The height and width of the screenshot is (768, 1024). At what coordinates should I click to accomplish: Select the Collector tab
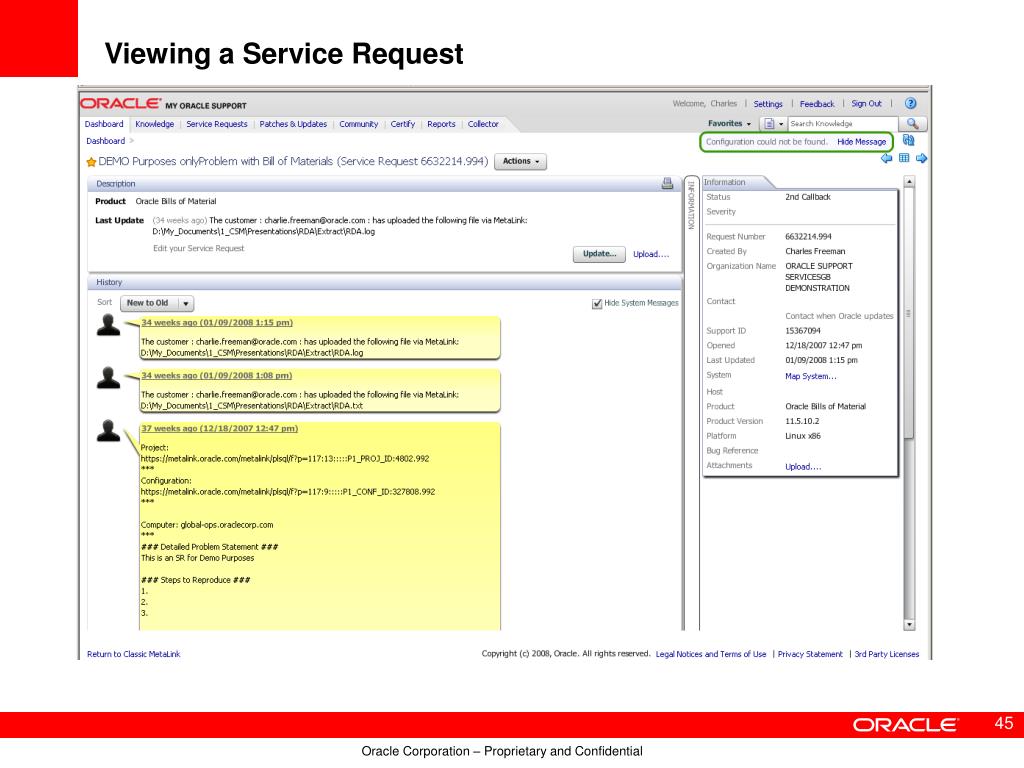(483, 124)
